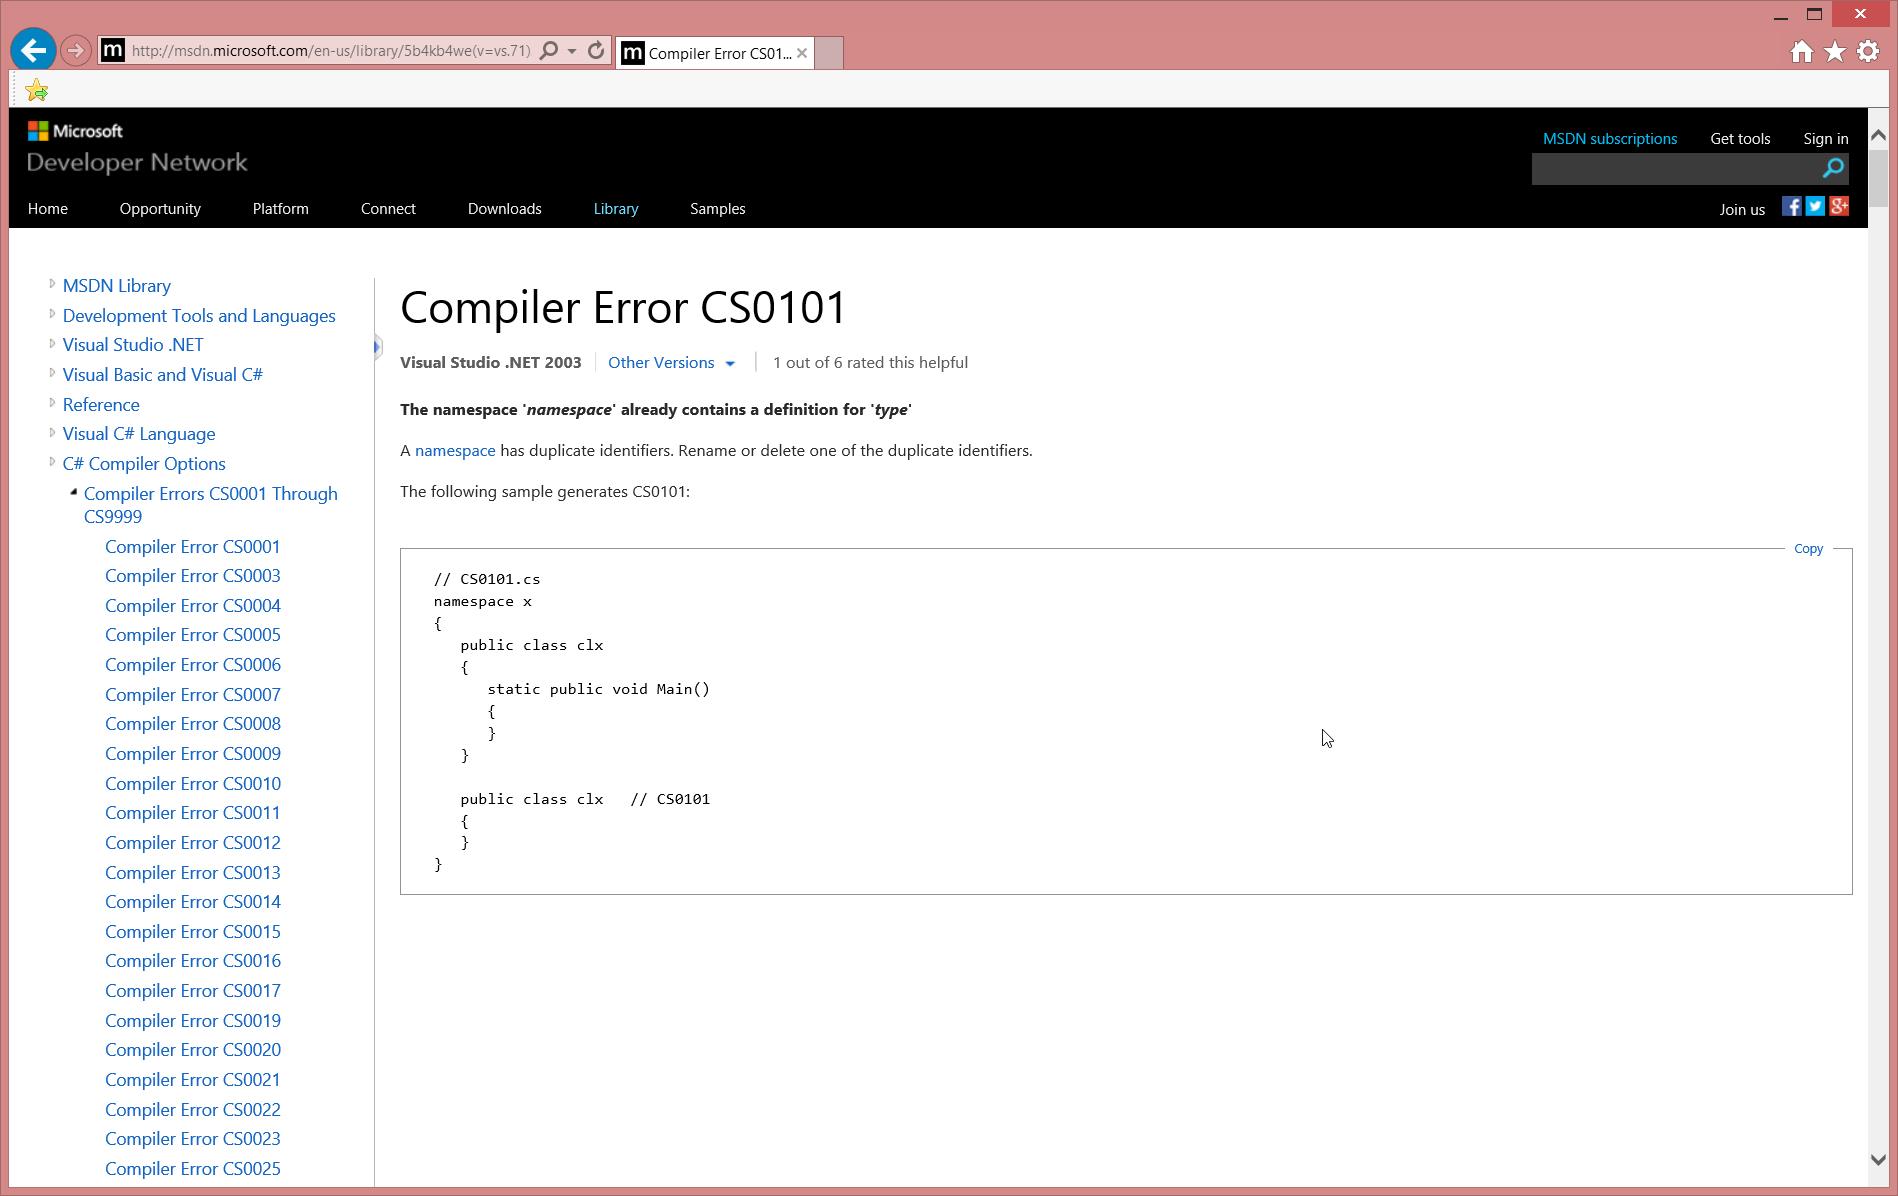This screenshot has height=1196, width=1898.
Task: Expand Visual Basic and Visual C# node
Action: pos(52,373)
